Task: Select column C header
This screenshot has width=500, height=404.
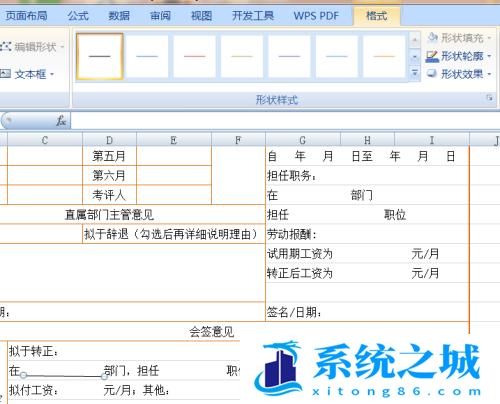Action: pyautogui.click(x=45, y=140)
